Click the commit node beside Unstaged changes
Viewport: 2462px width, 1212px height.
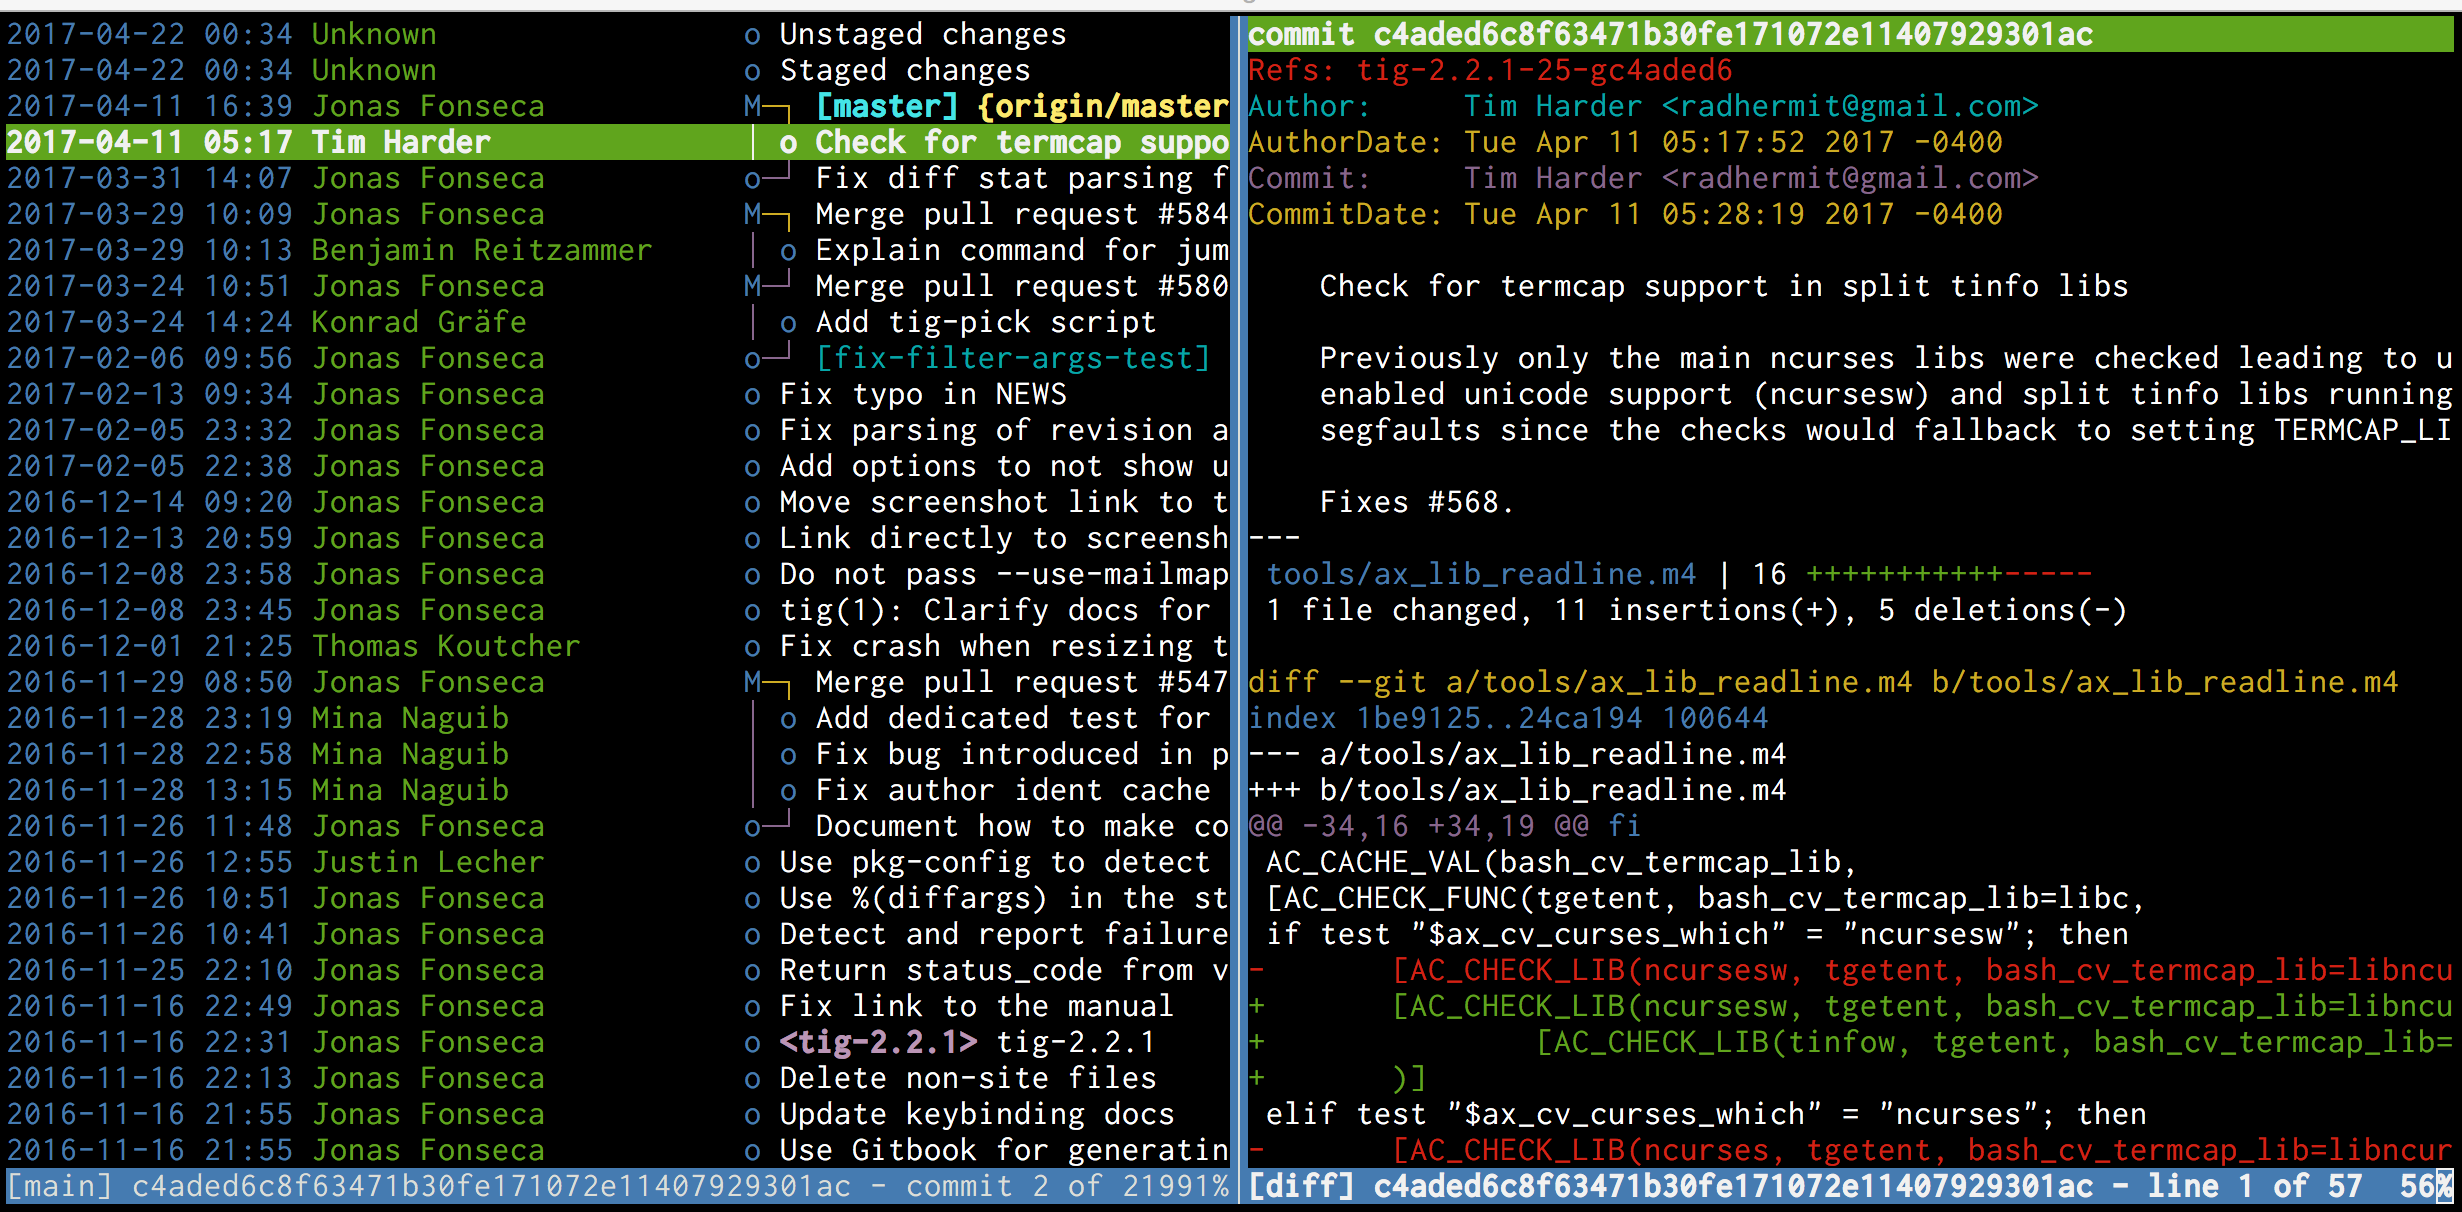752,35
